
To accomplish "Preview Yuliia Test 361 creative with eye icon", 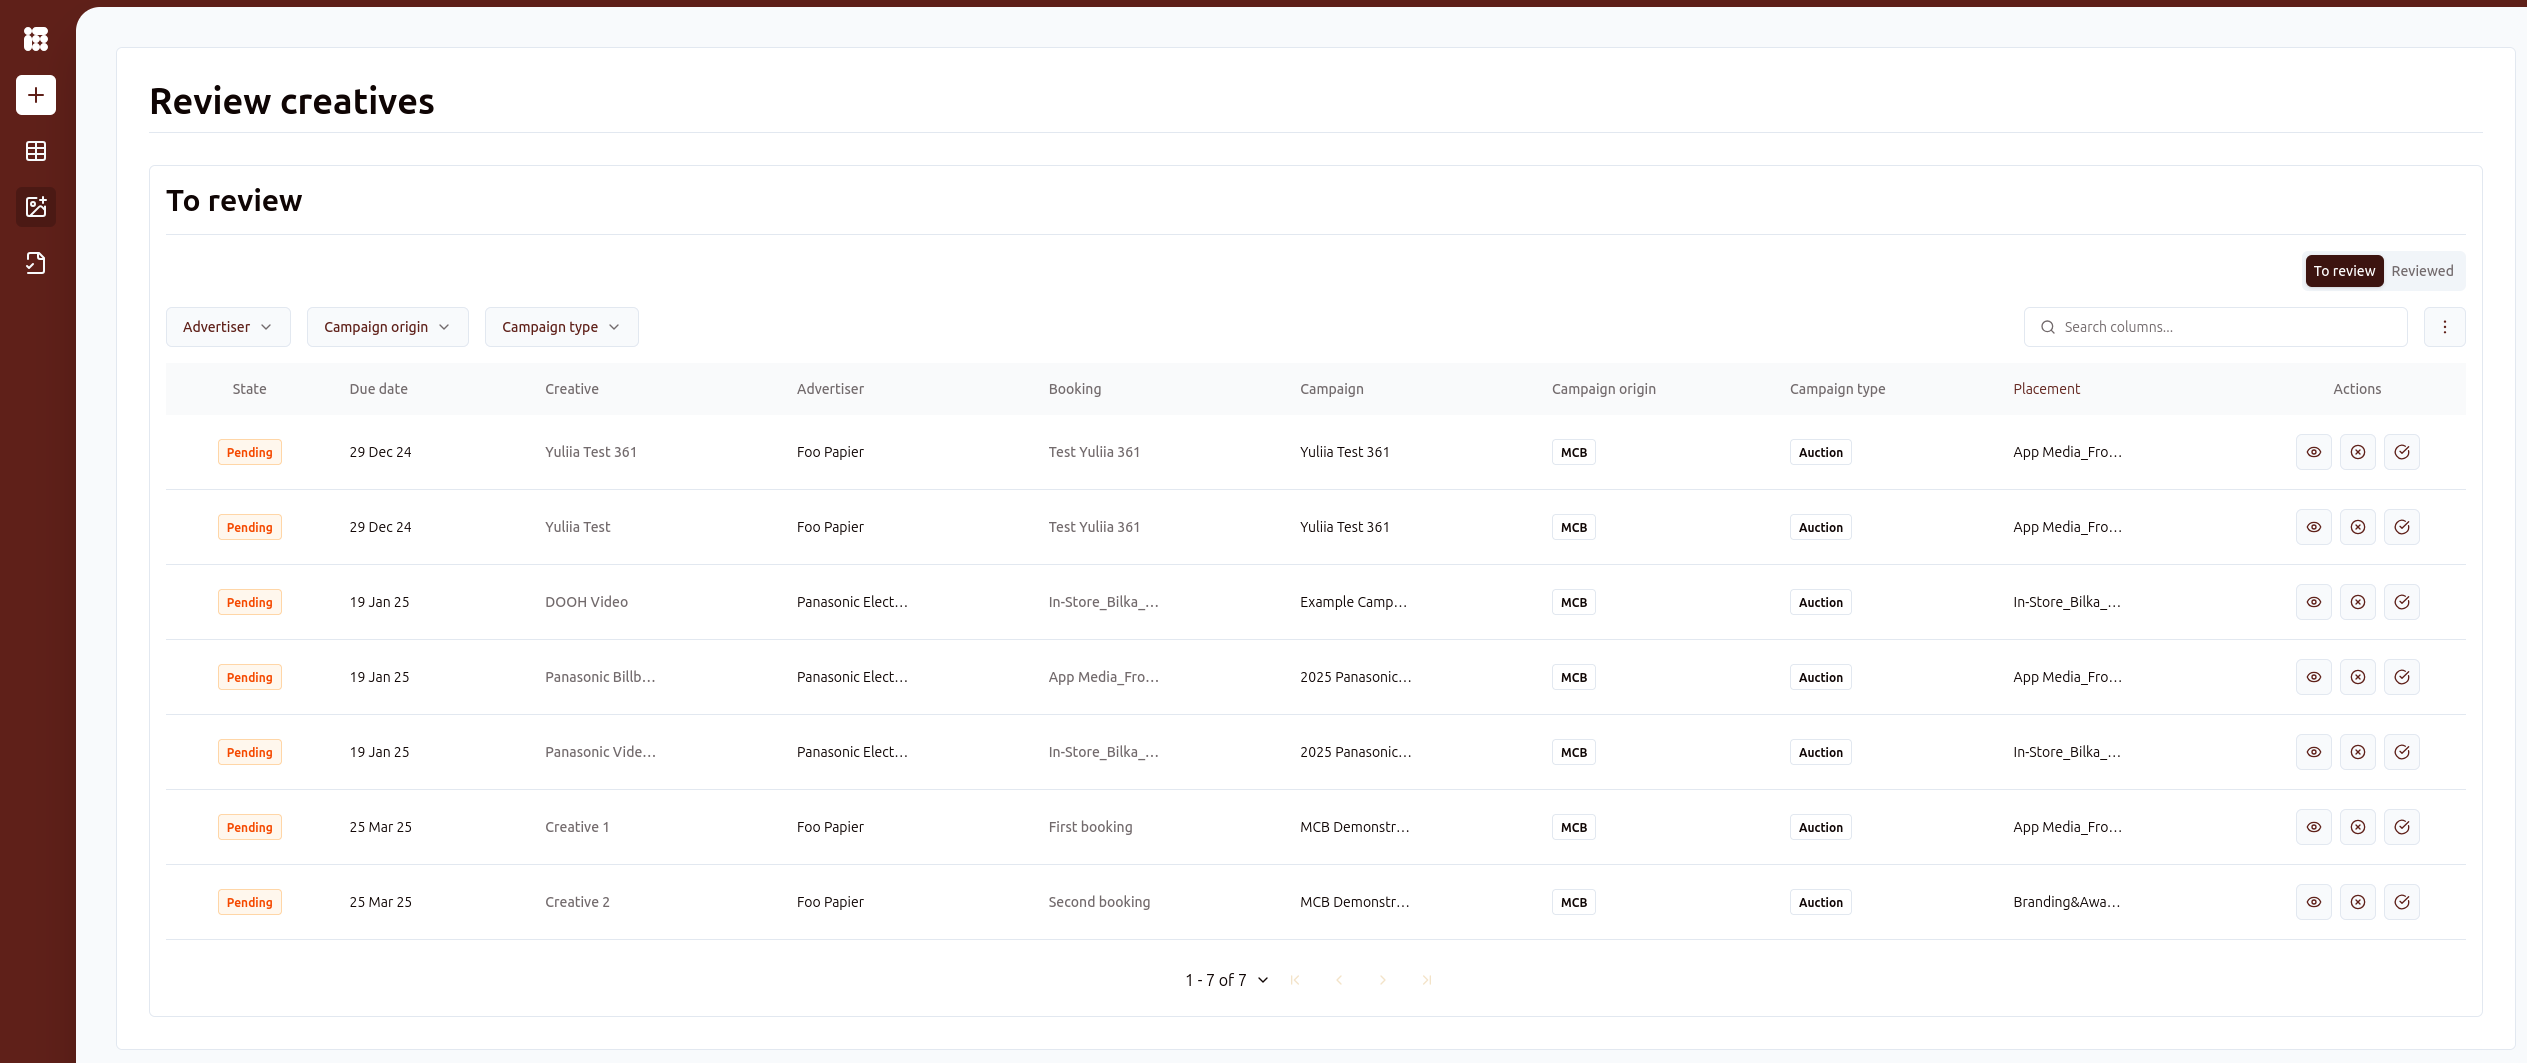I will pos(2313,452).
